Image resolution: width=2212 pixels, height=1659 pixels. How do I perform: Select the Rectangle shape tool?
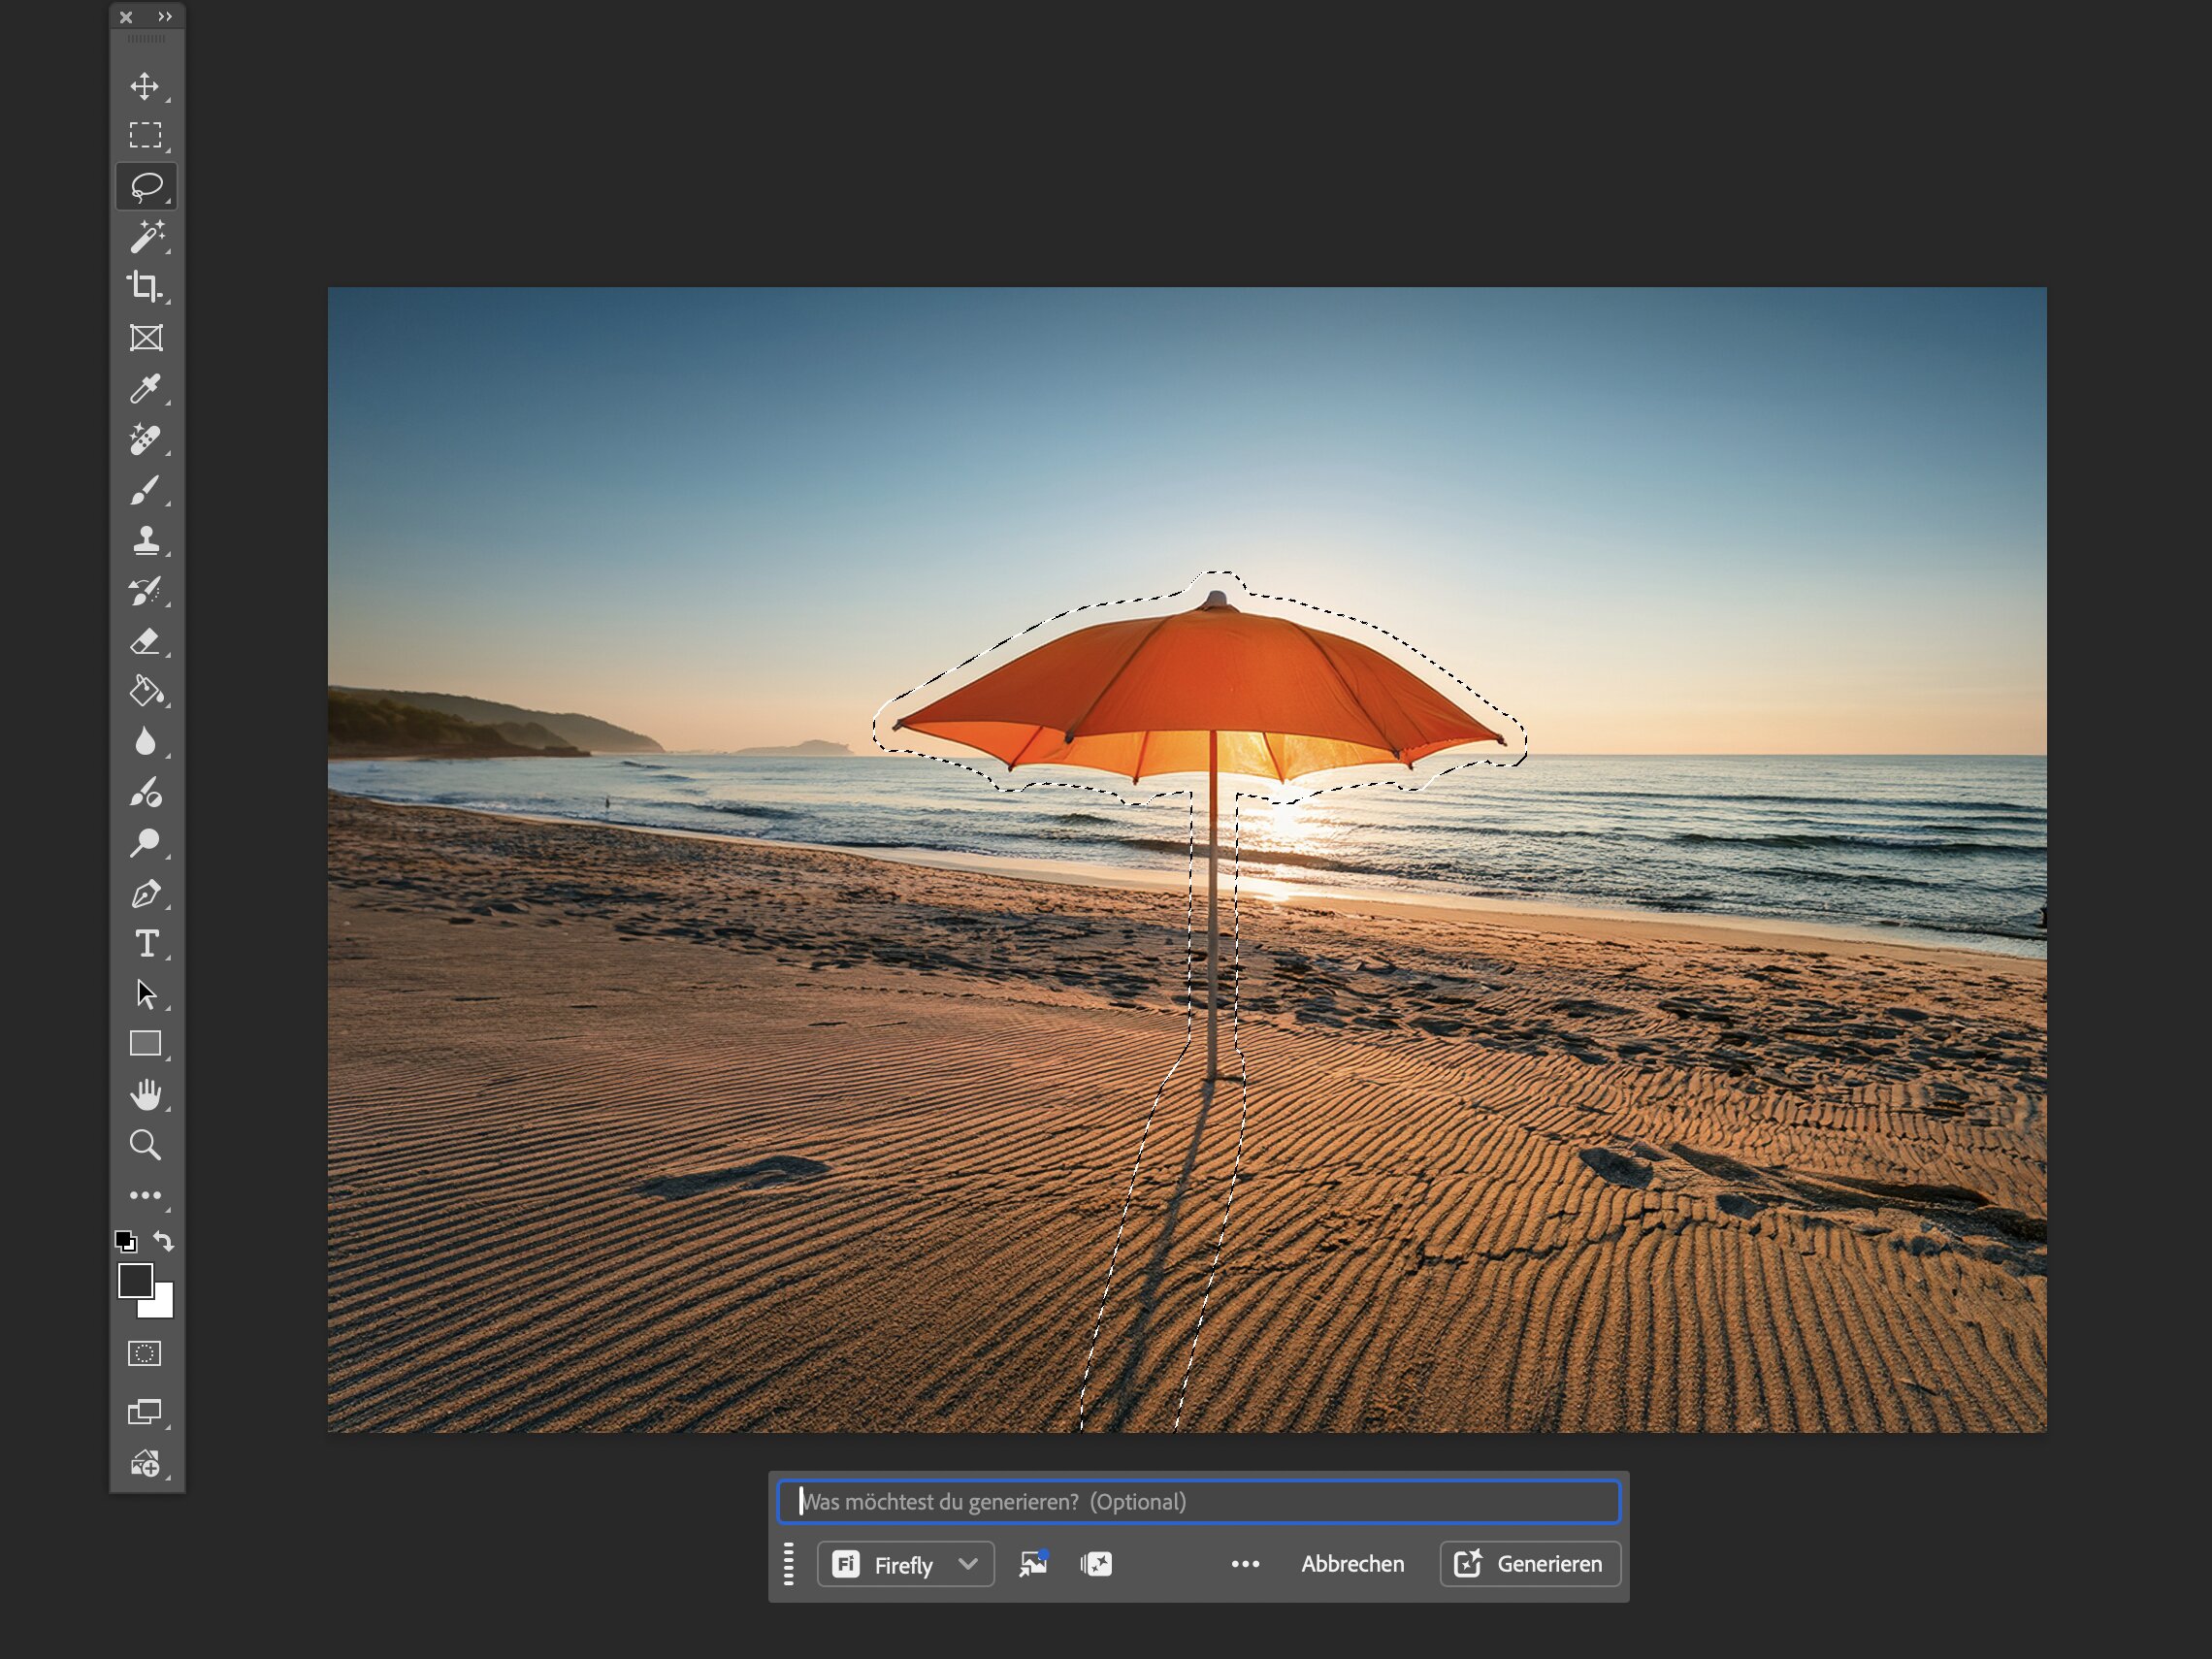point(145,1045)
